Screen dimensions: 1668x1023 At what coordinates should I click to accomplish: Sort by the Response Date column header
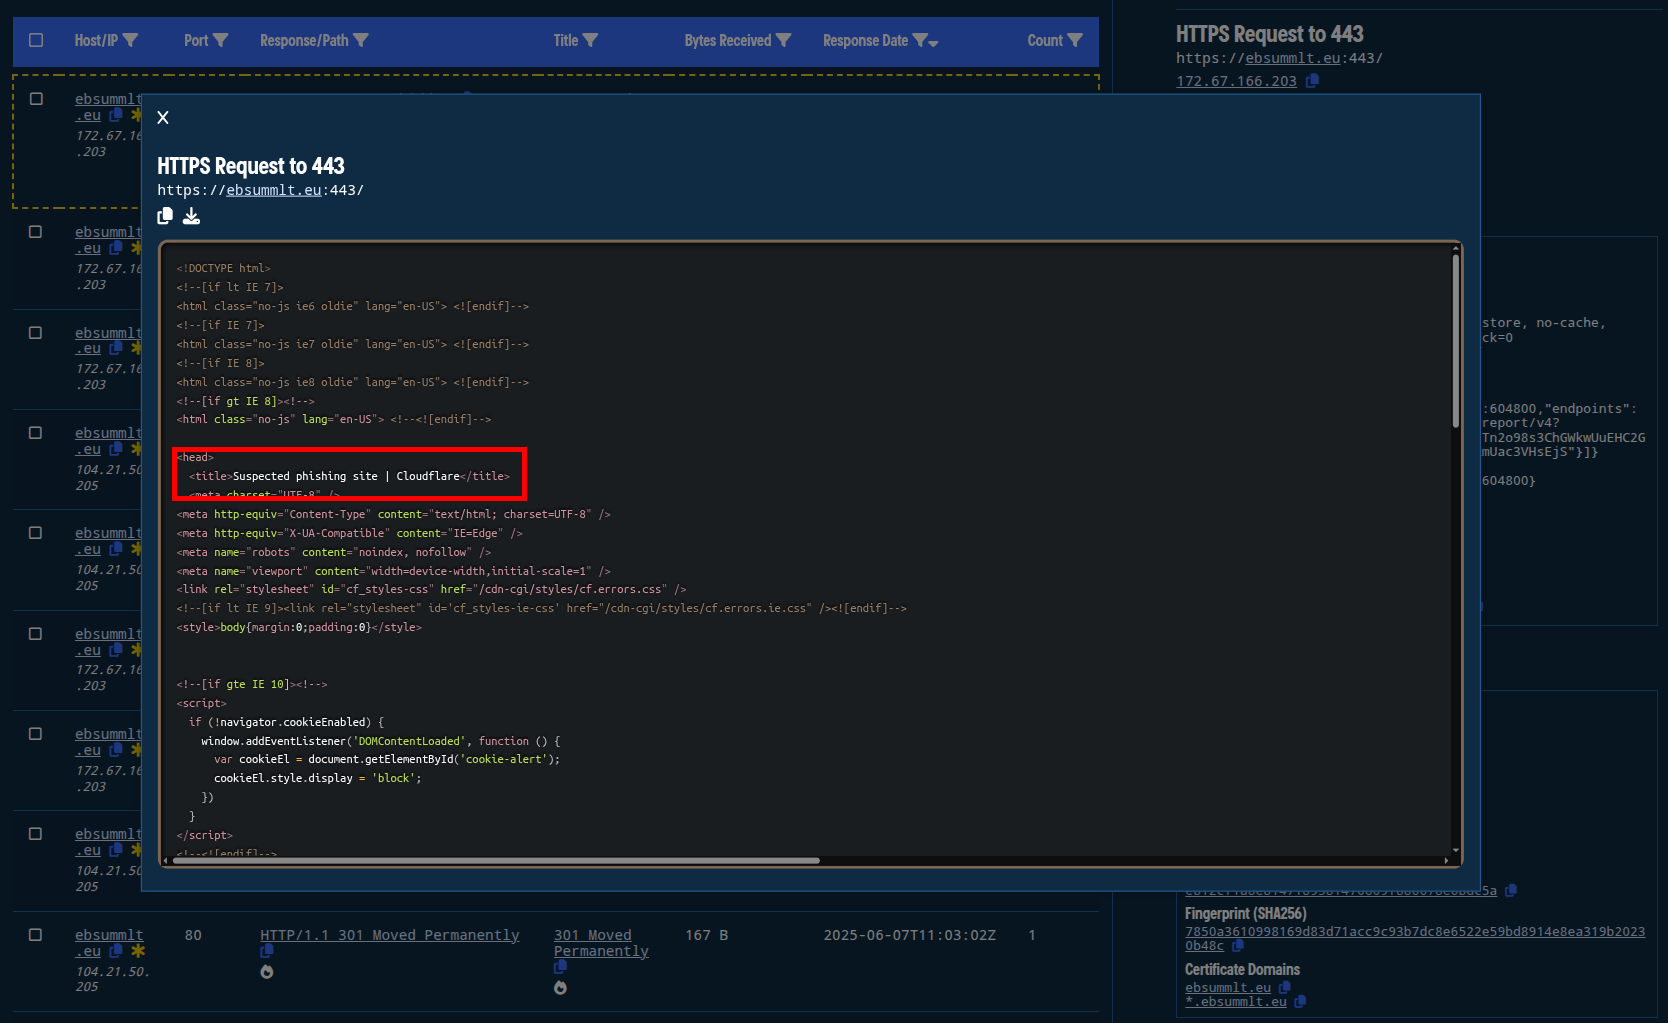point(865,40)
